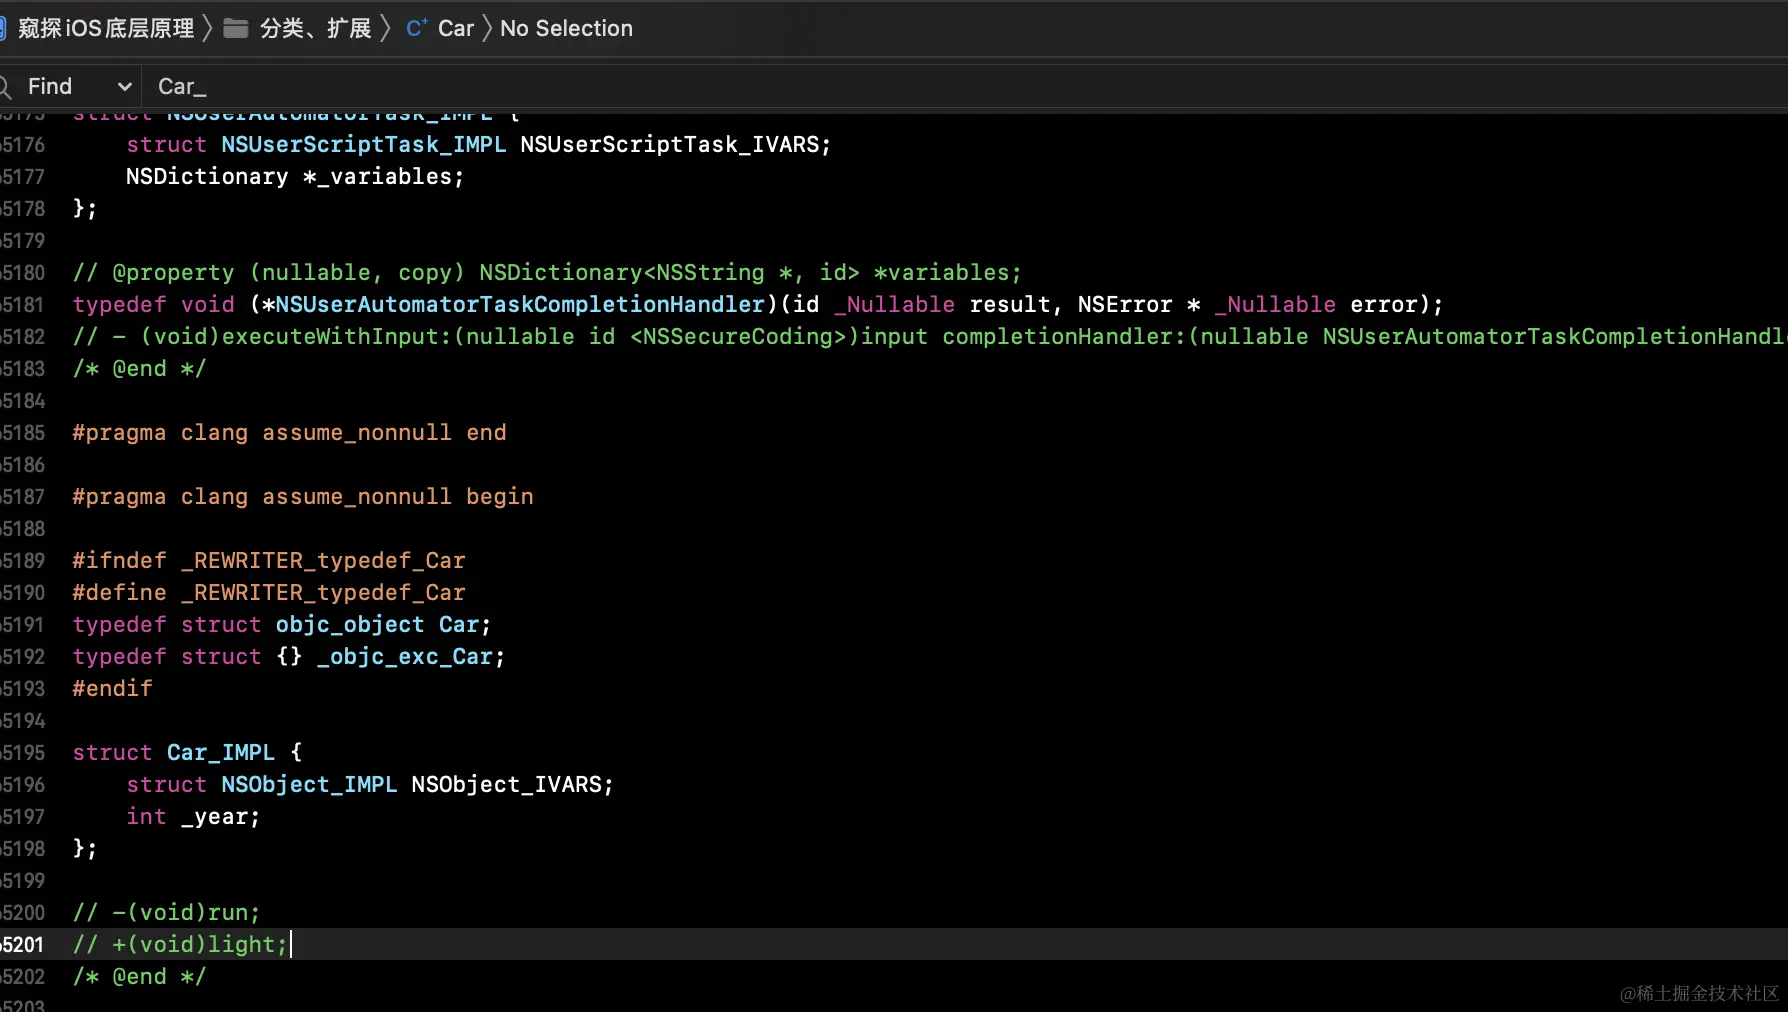
Task: Click the C+ file icon before Car
Action: click(x=417, y=28)
